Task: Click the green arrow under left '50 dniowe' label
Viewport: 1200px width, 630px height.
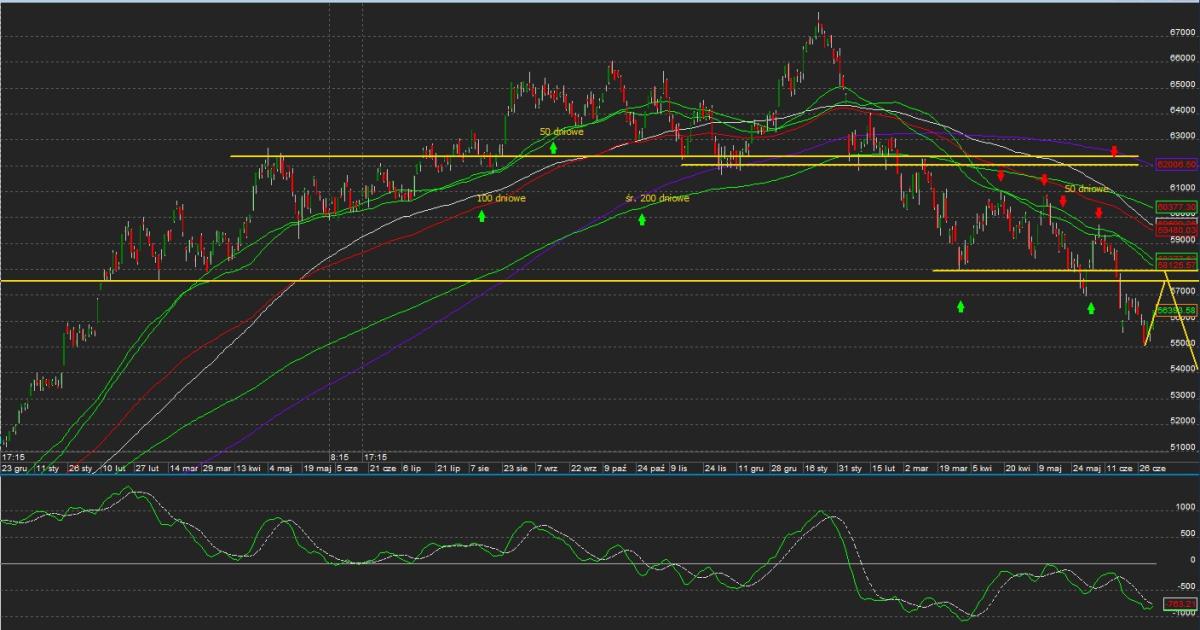Action: [x=552, y=147]
